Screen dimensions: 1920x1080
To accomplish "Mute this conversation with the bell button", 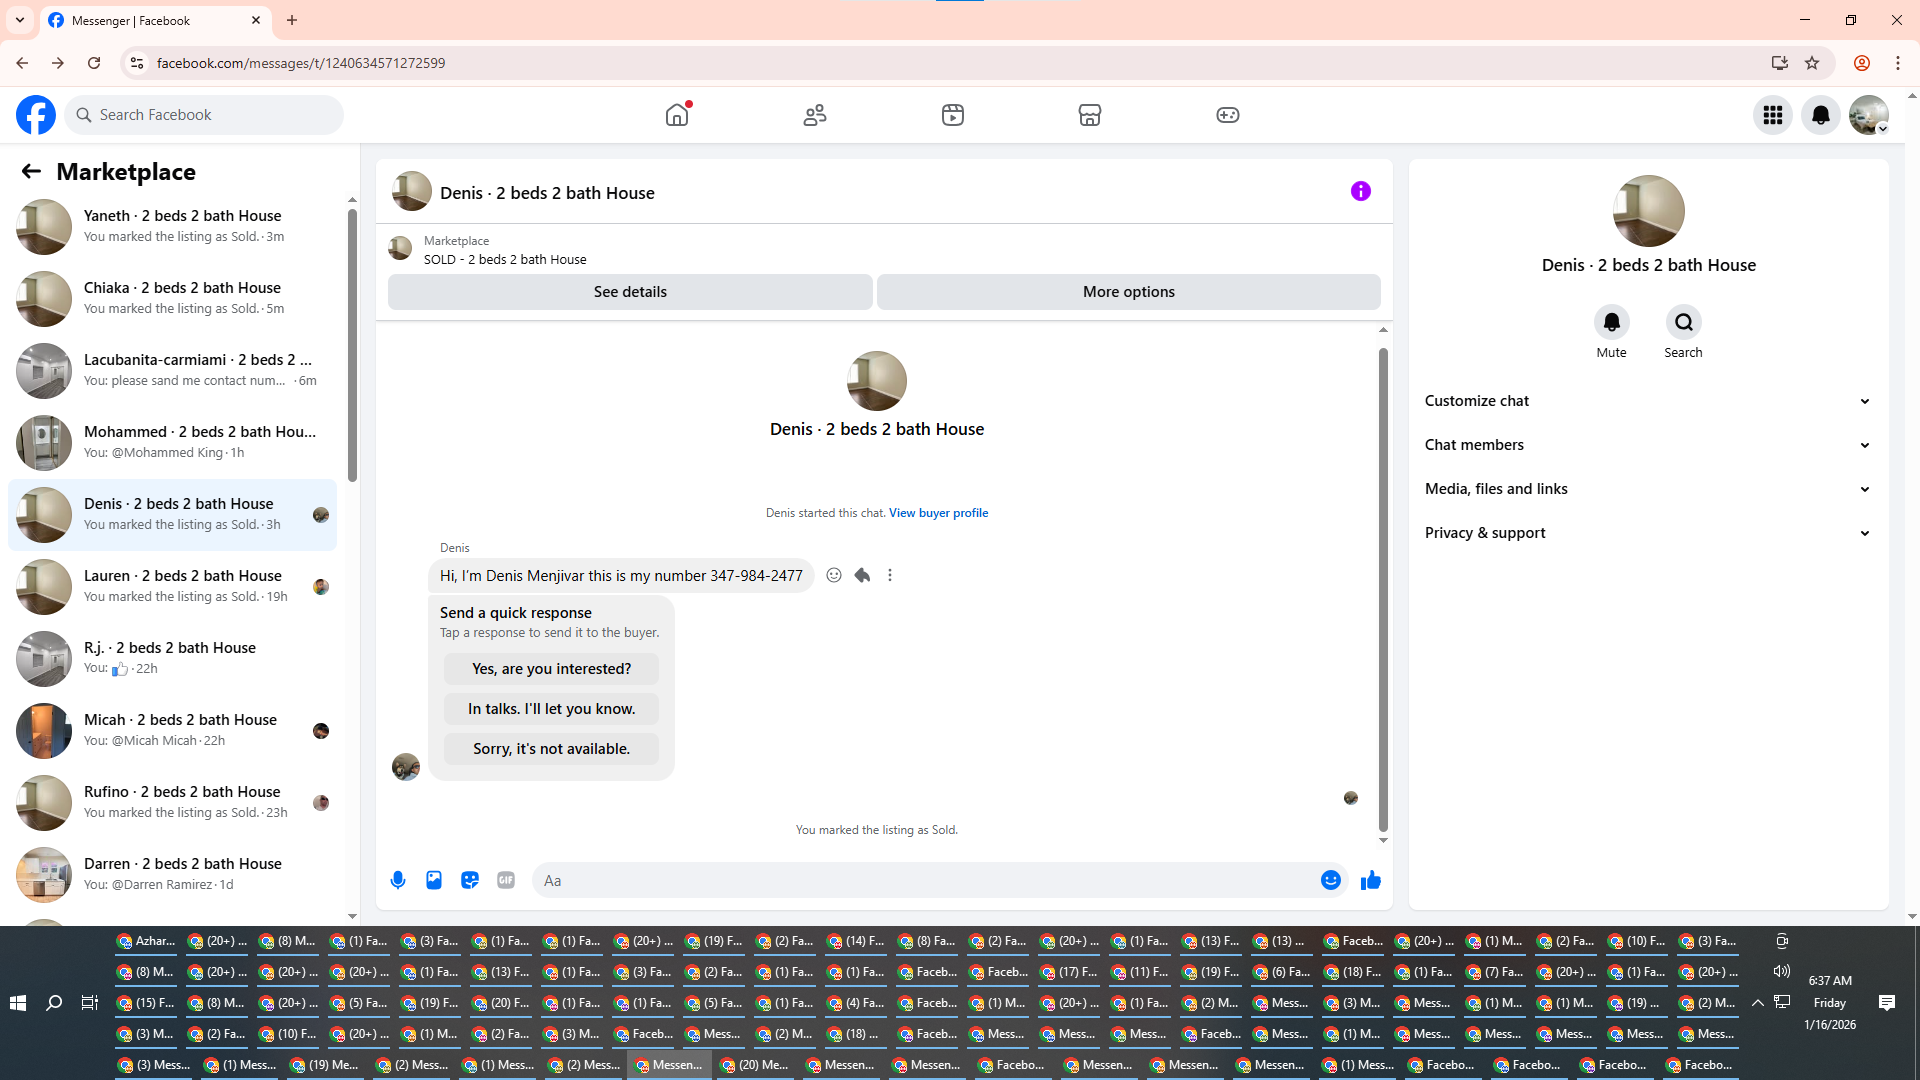I will click(1611, 322).
